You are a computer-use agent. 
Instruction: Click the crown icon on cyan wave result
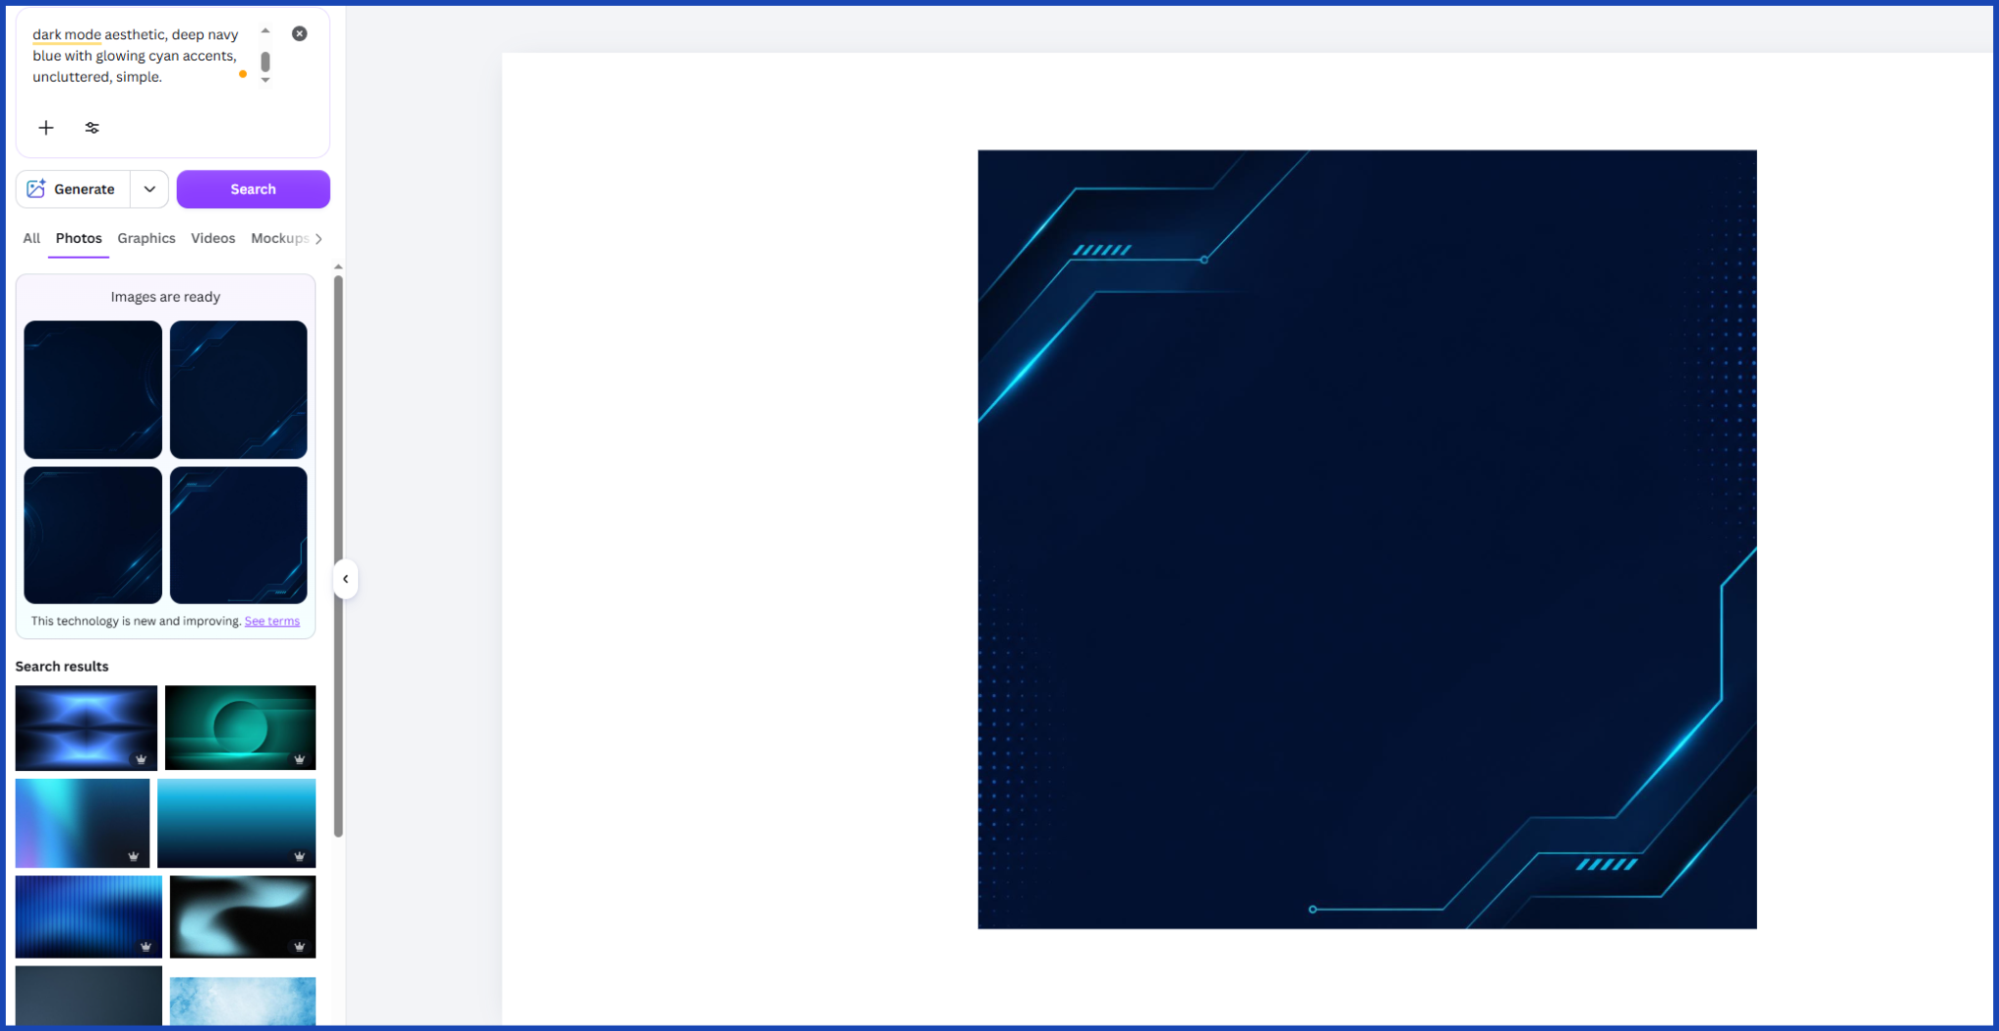299,946
